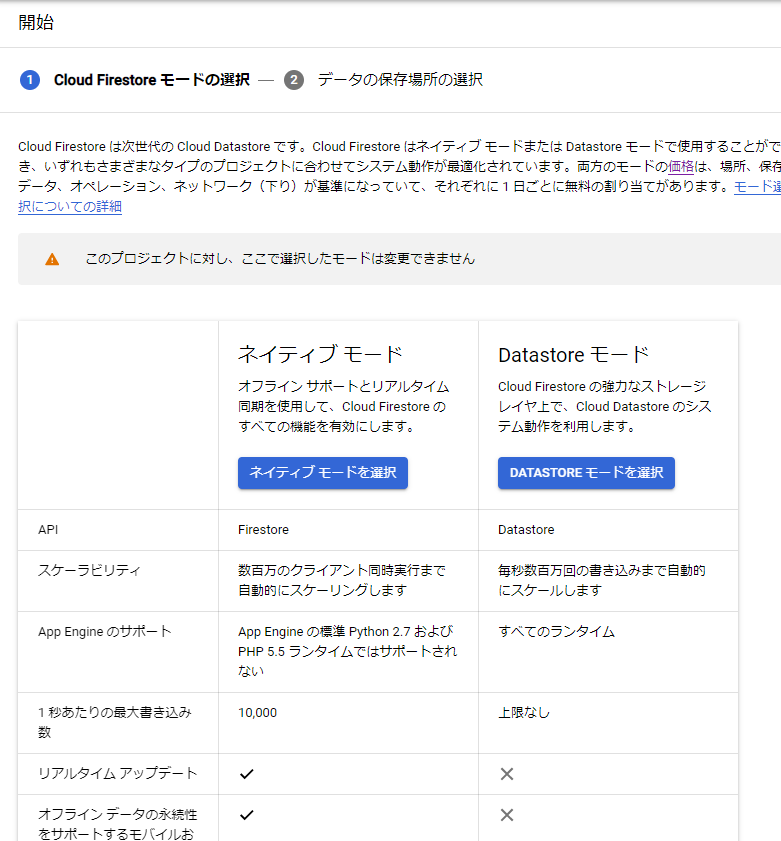This screenshot has height=841, width=781.
Task: Click the リアルタイム アップデート row label
Action: tap(117, 773)
